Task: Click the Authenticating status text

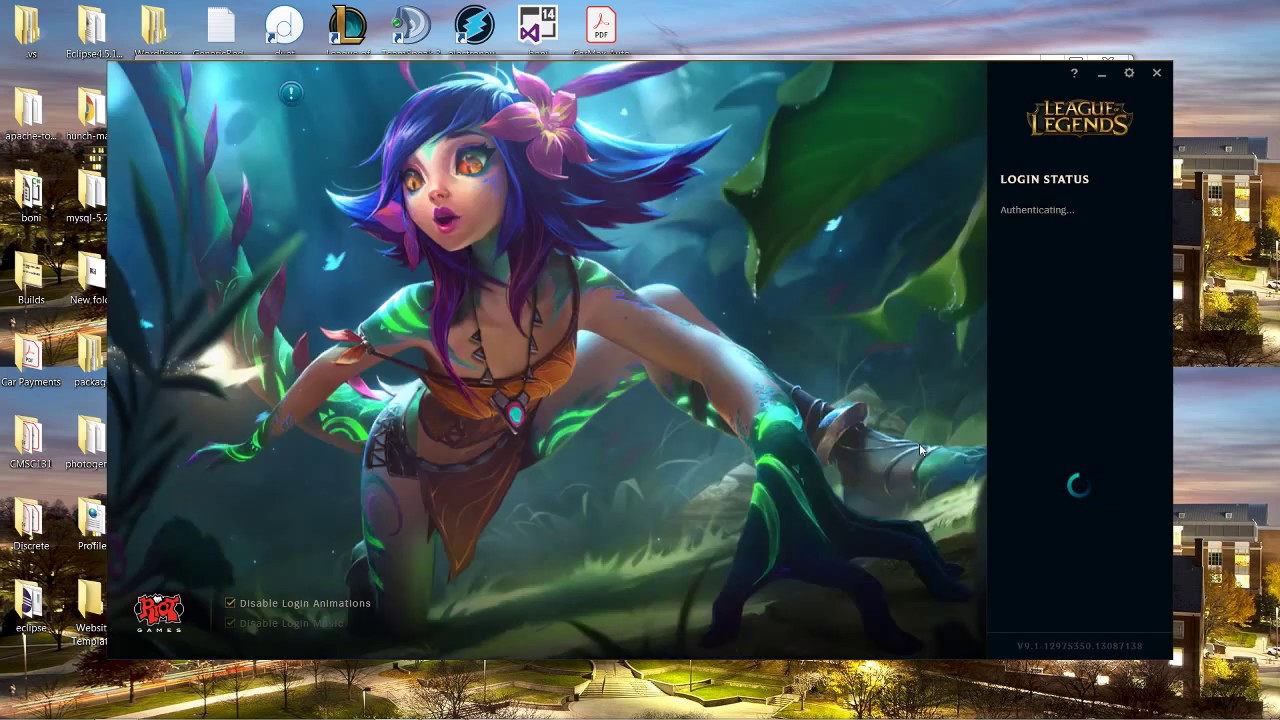Action: pyautogui.click(x=1037, y=210)
